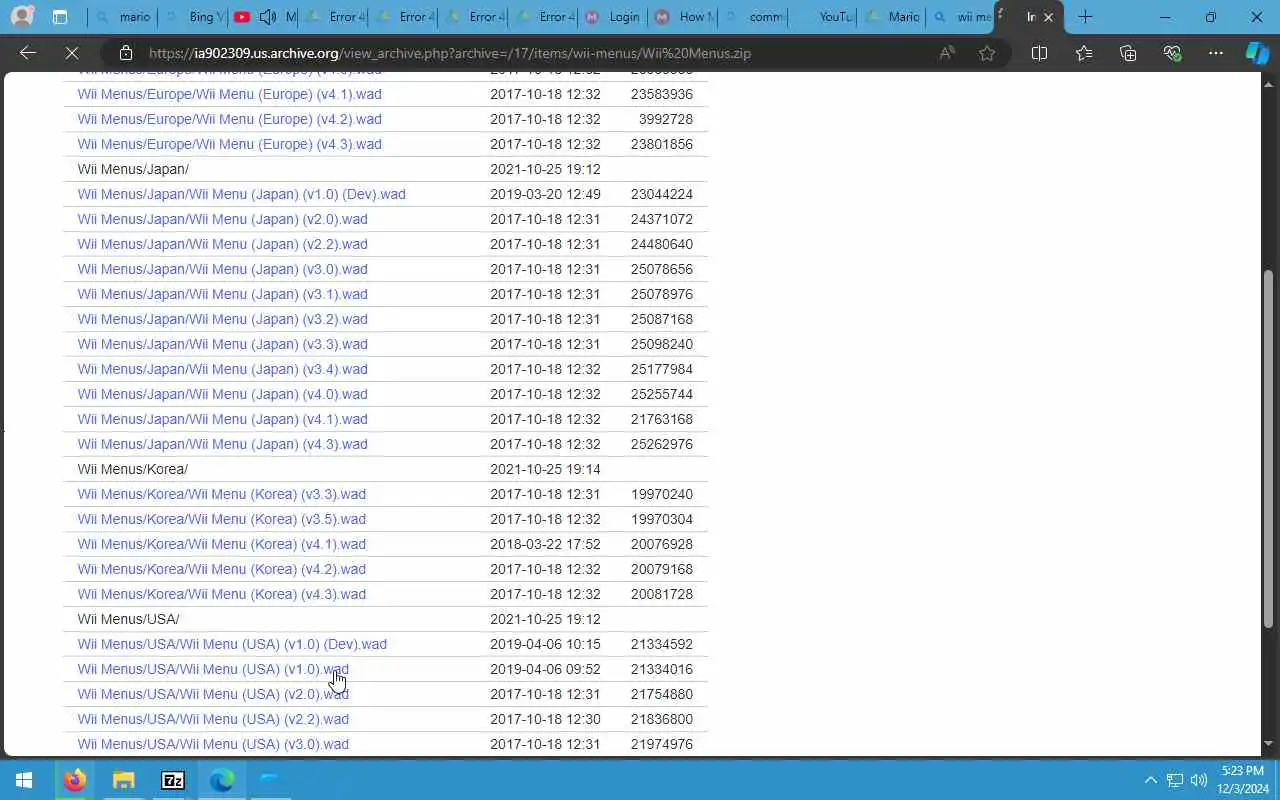View site information via the lock icon

coord(125,53)
